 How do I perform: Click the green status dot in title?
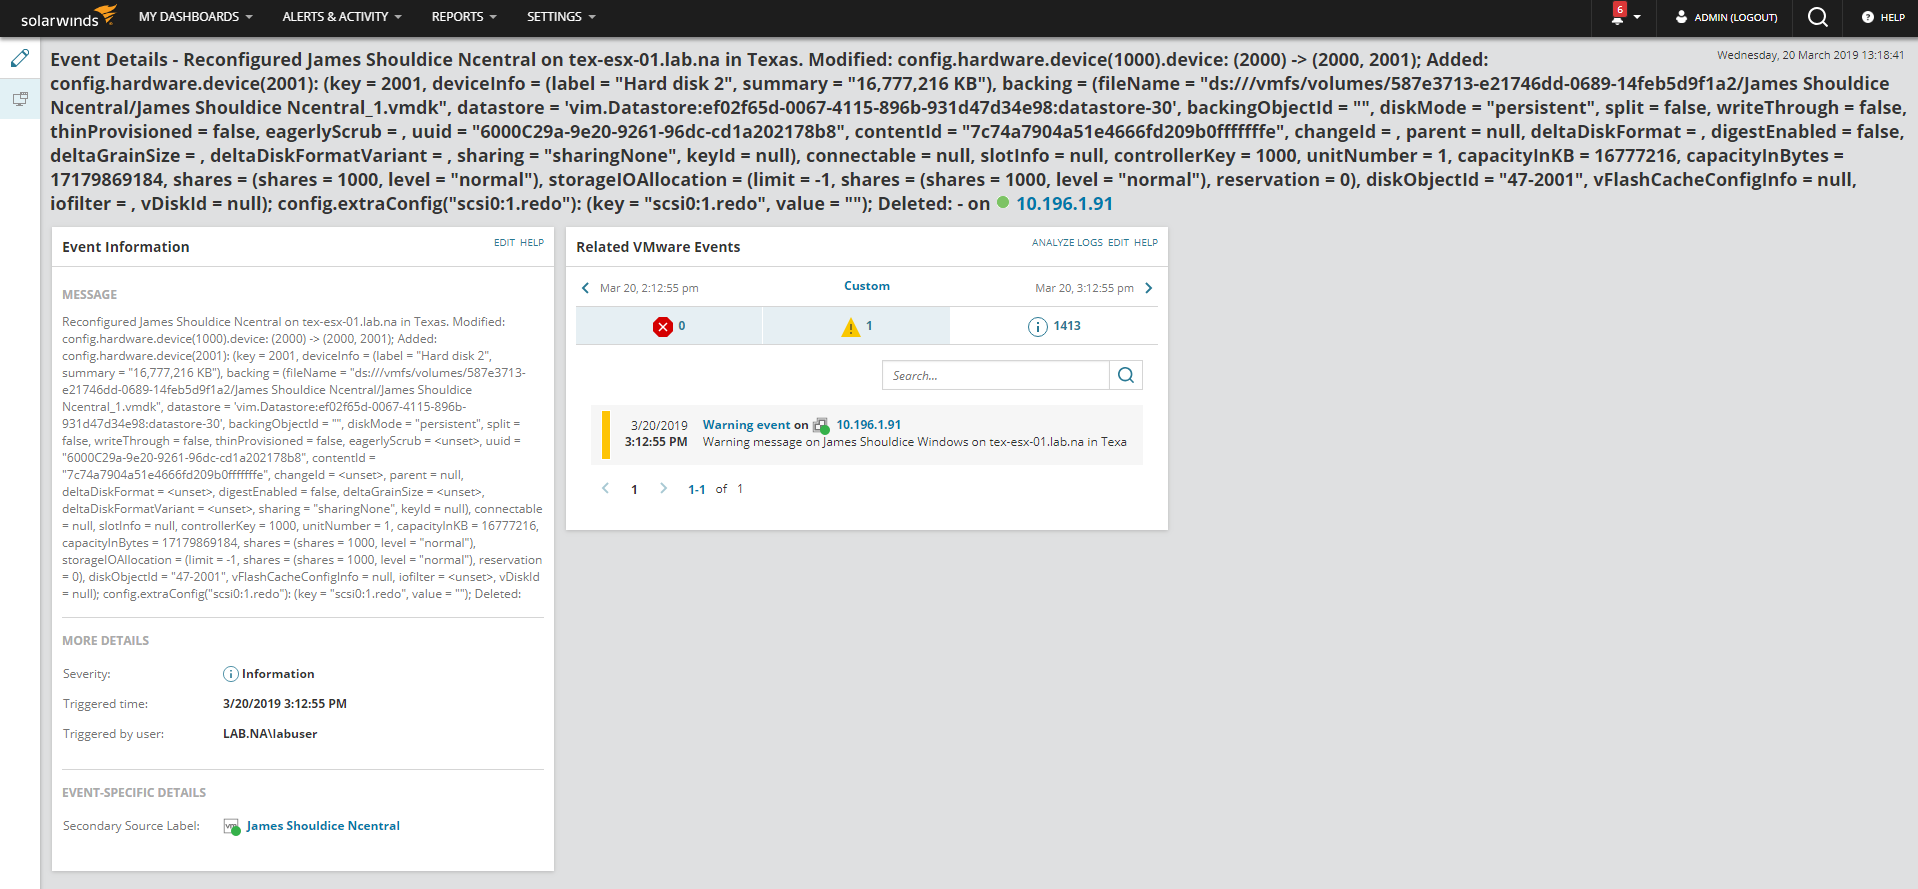click(x=1003, y=203)
